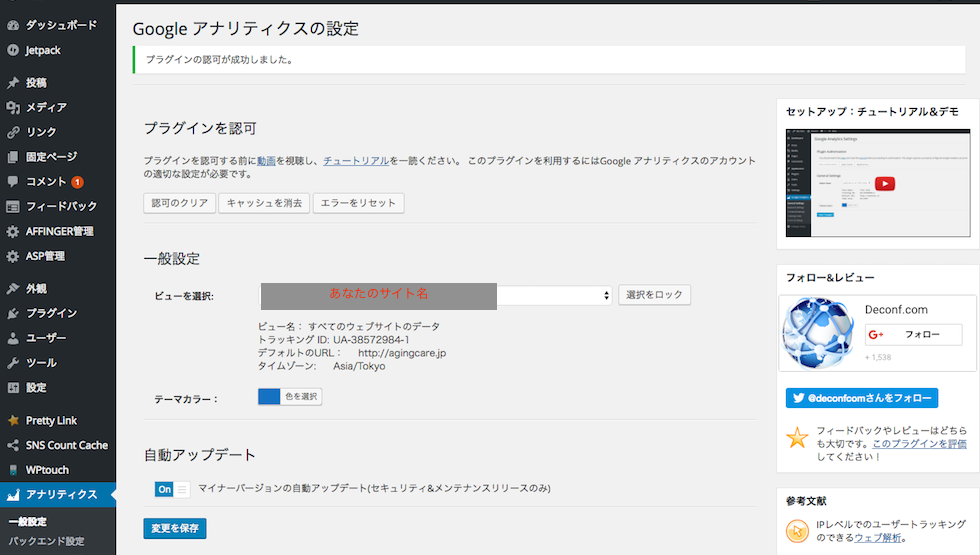
Task: Select the 一般設定 submenu item
Action: tap(28, 521)
